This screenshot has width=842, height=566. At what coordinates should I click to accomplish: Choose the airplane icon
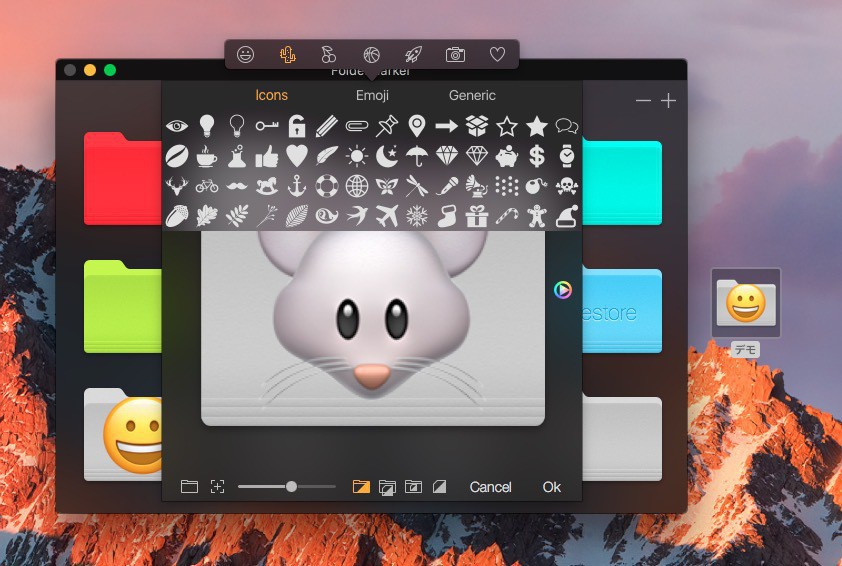point(387,216)
